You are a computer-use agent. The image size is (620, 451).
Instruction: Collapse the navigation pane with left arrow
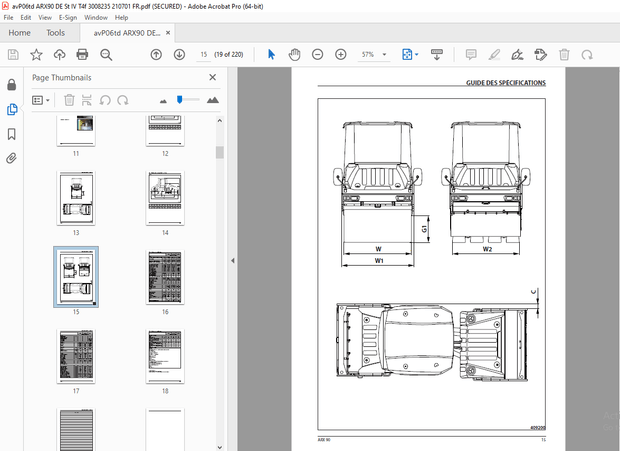click(232, 260)
